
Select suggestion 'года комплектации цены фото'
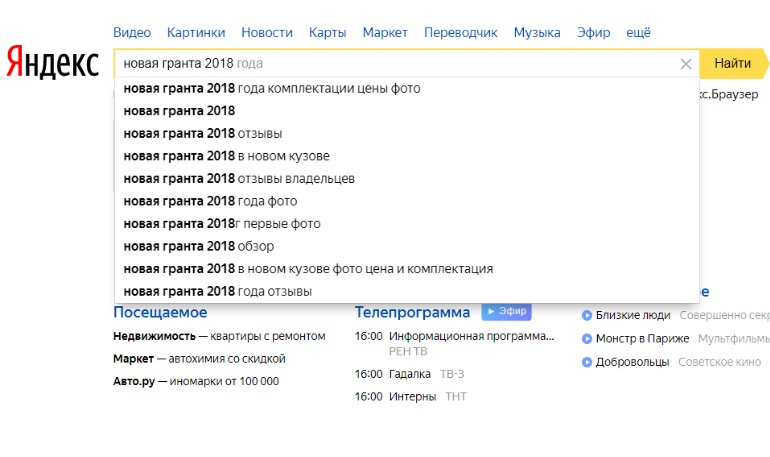tap(407, 88)
